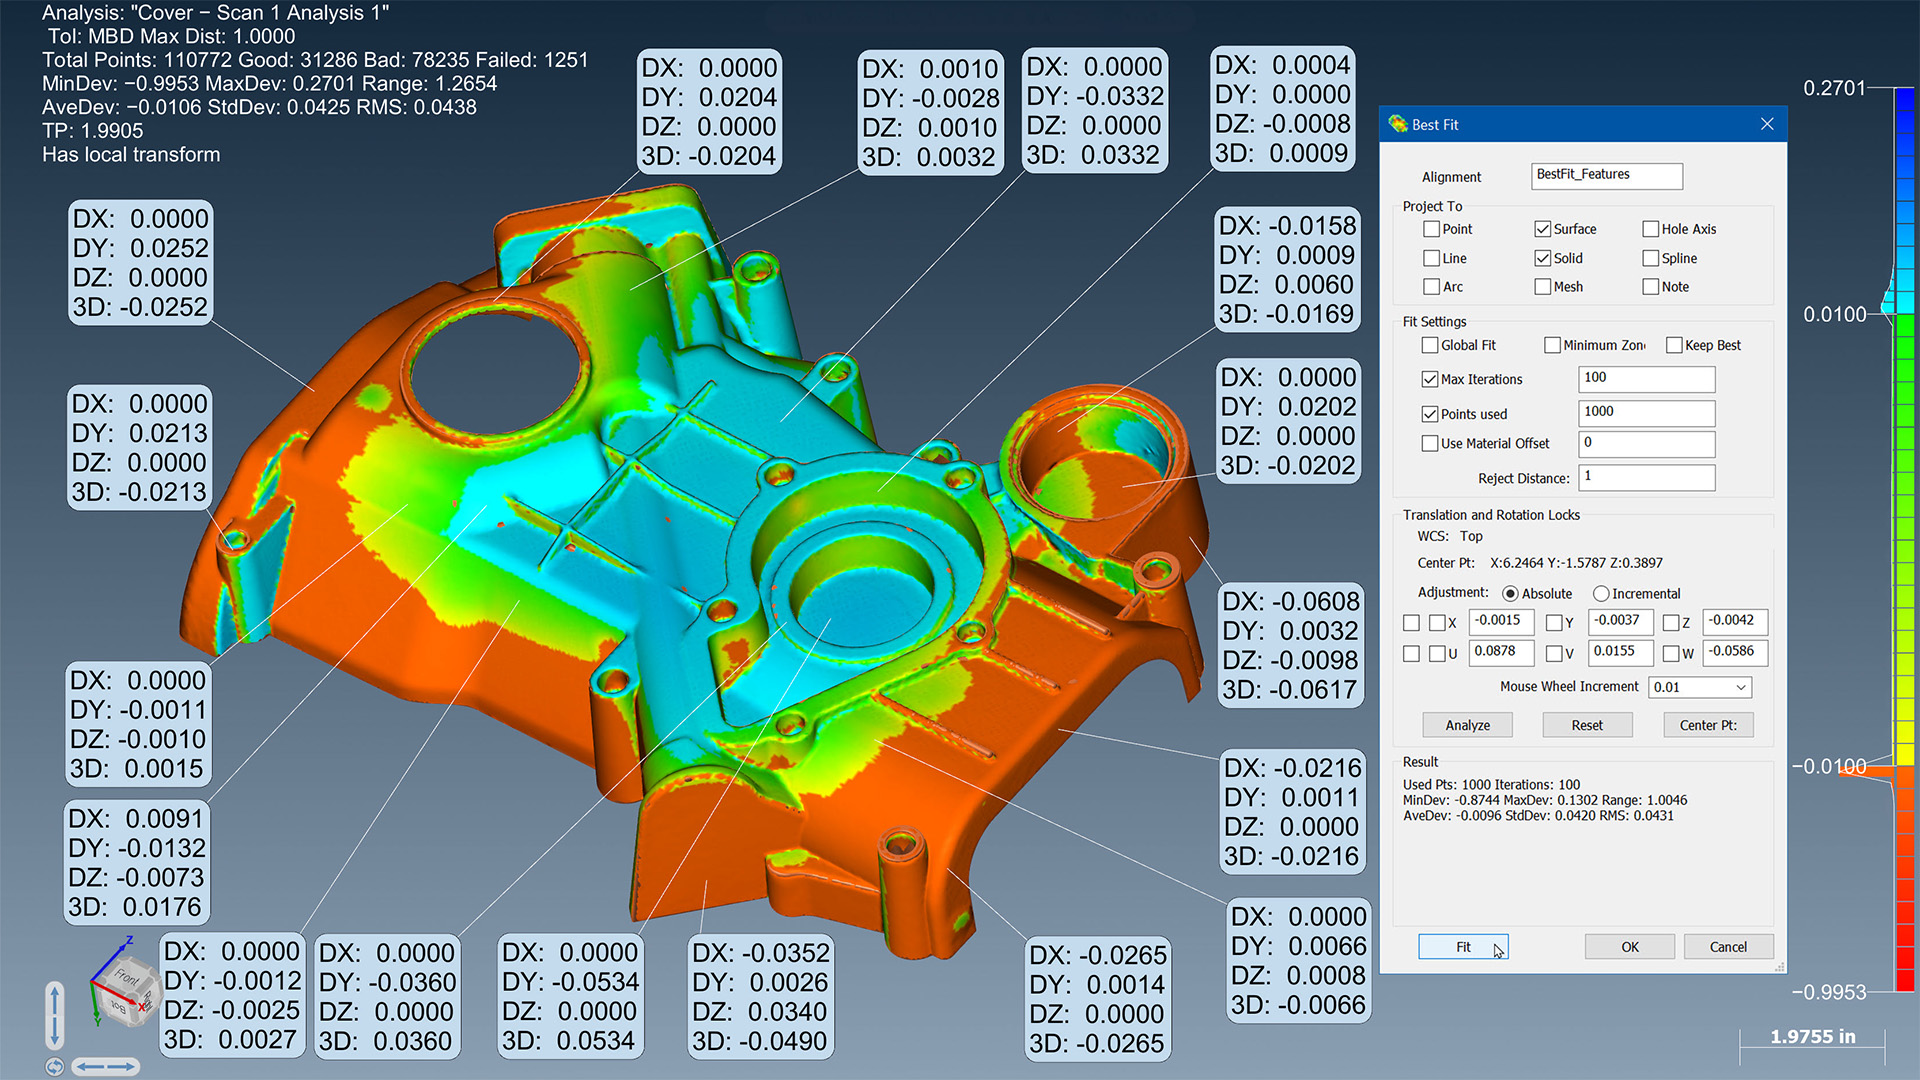Click the W value field showing -0.0586
The height and width of the screenshot is (1080, 1920).
(1735, 653)
